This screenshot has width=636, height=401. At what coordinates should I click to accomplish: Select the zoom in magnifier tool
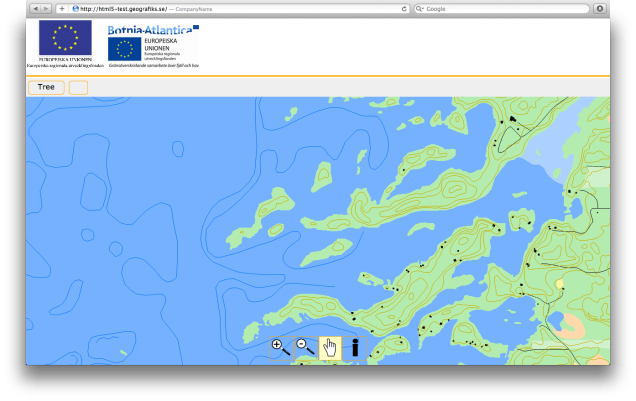pyautogui.click(x=281, y=347)
